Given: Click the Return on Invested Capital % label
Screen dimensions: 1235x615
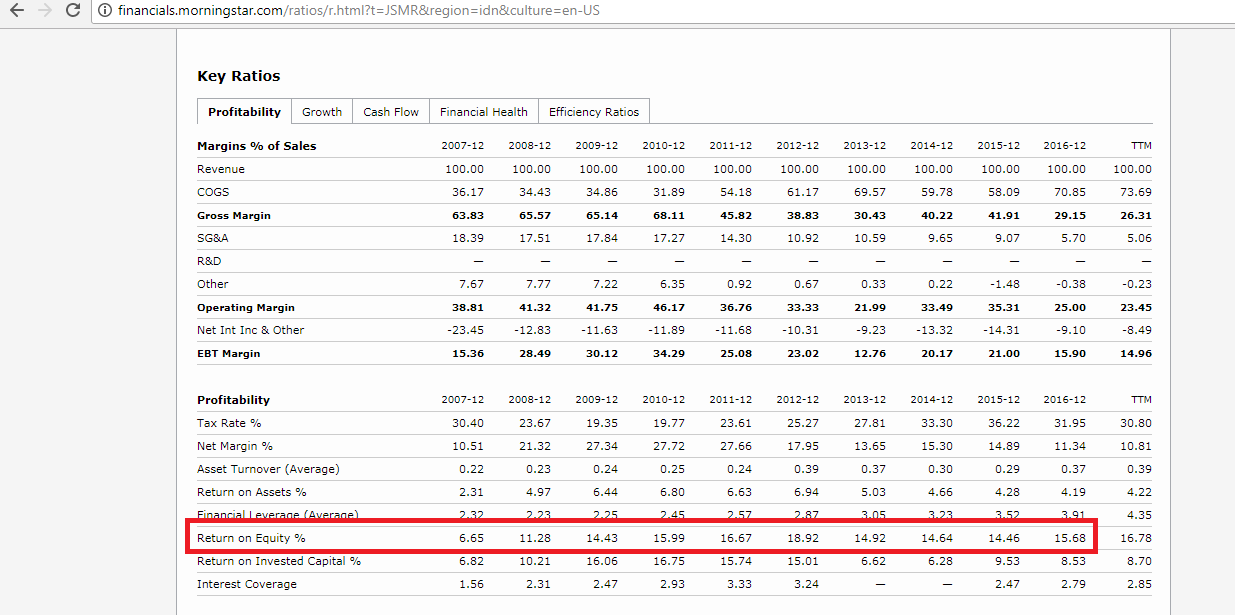Looking at the screenshot, I should [x=279, y=561].
